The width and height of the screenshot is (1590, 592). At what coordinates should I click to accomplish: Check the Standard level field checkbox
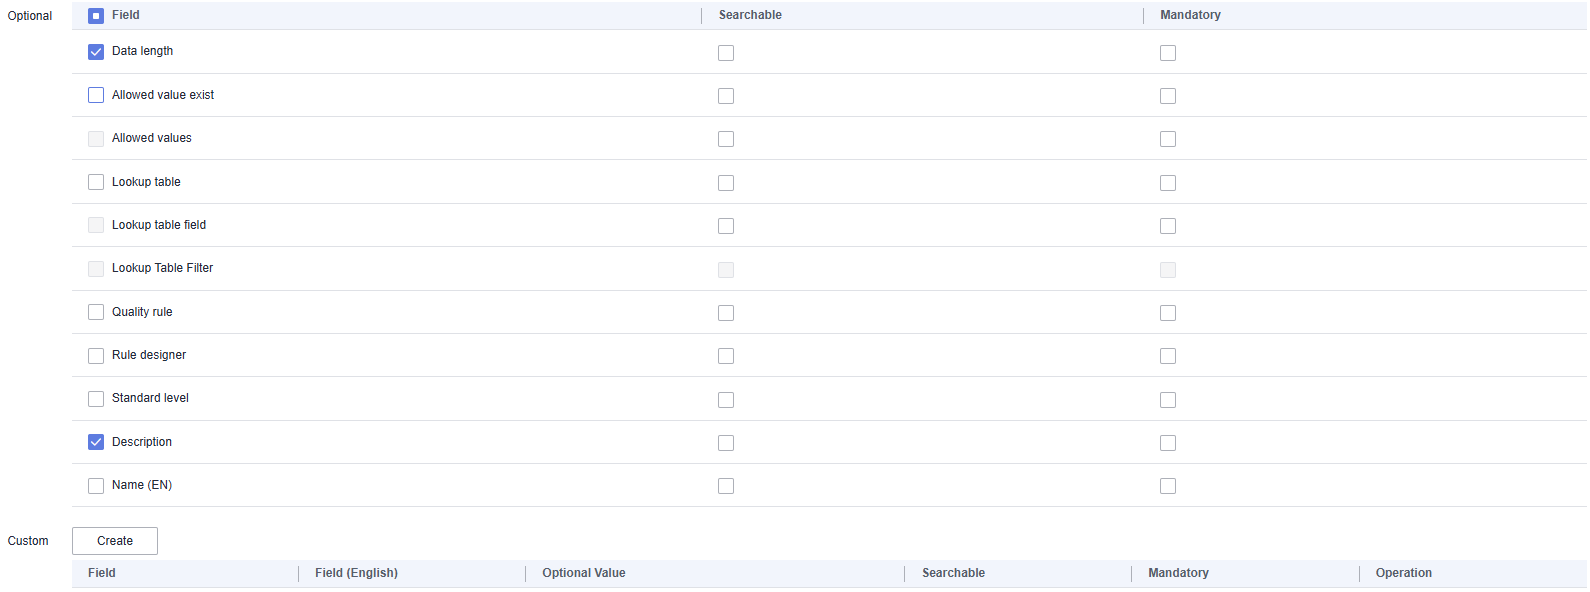[x=96, y=399]
